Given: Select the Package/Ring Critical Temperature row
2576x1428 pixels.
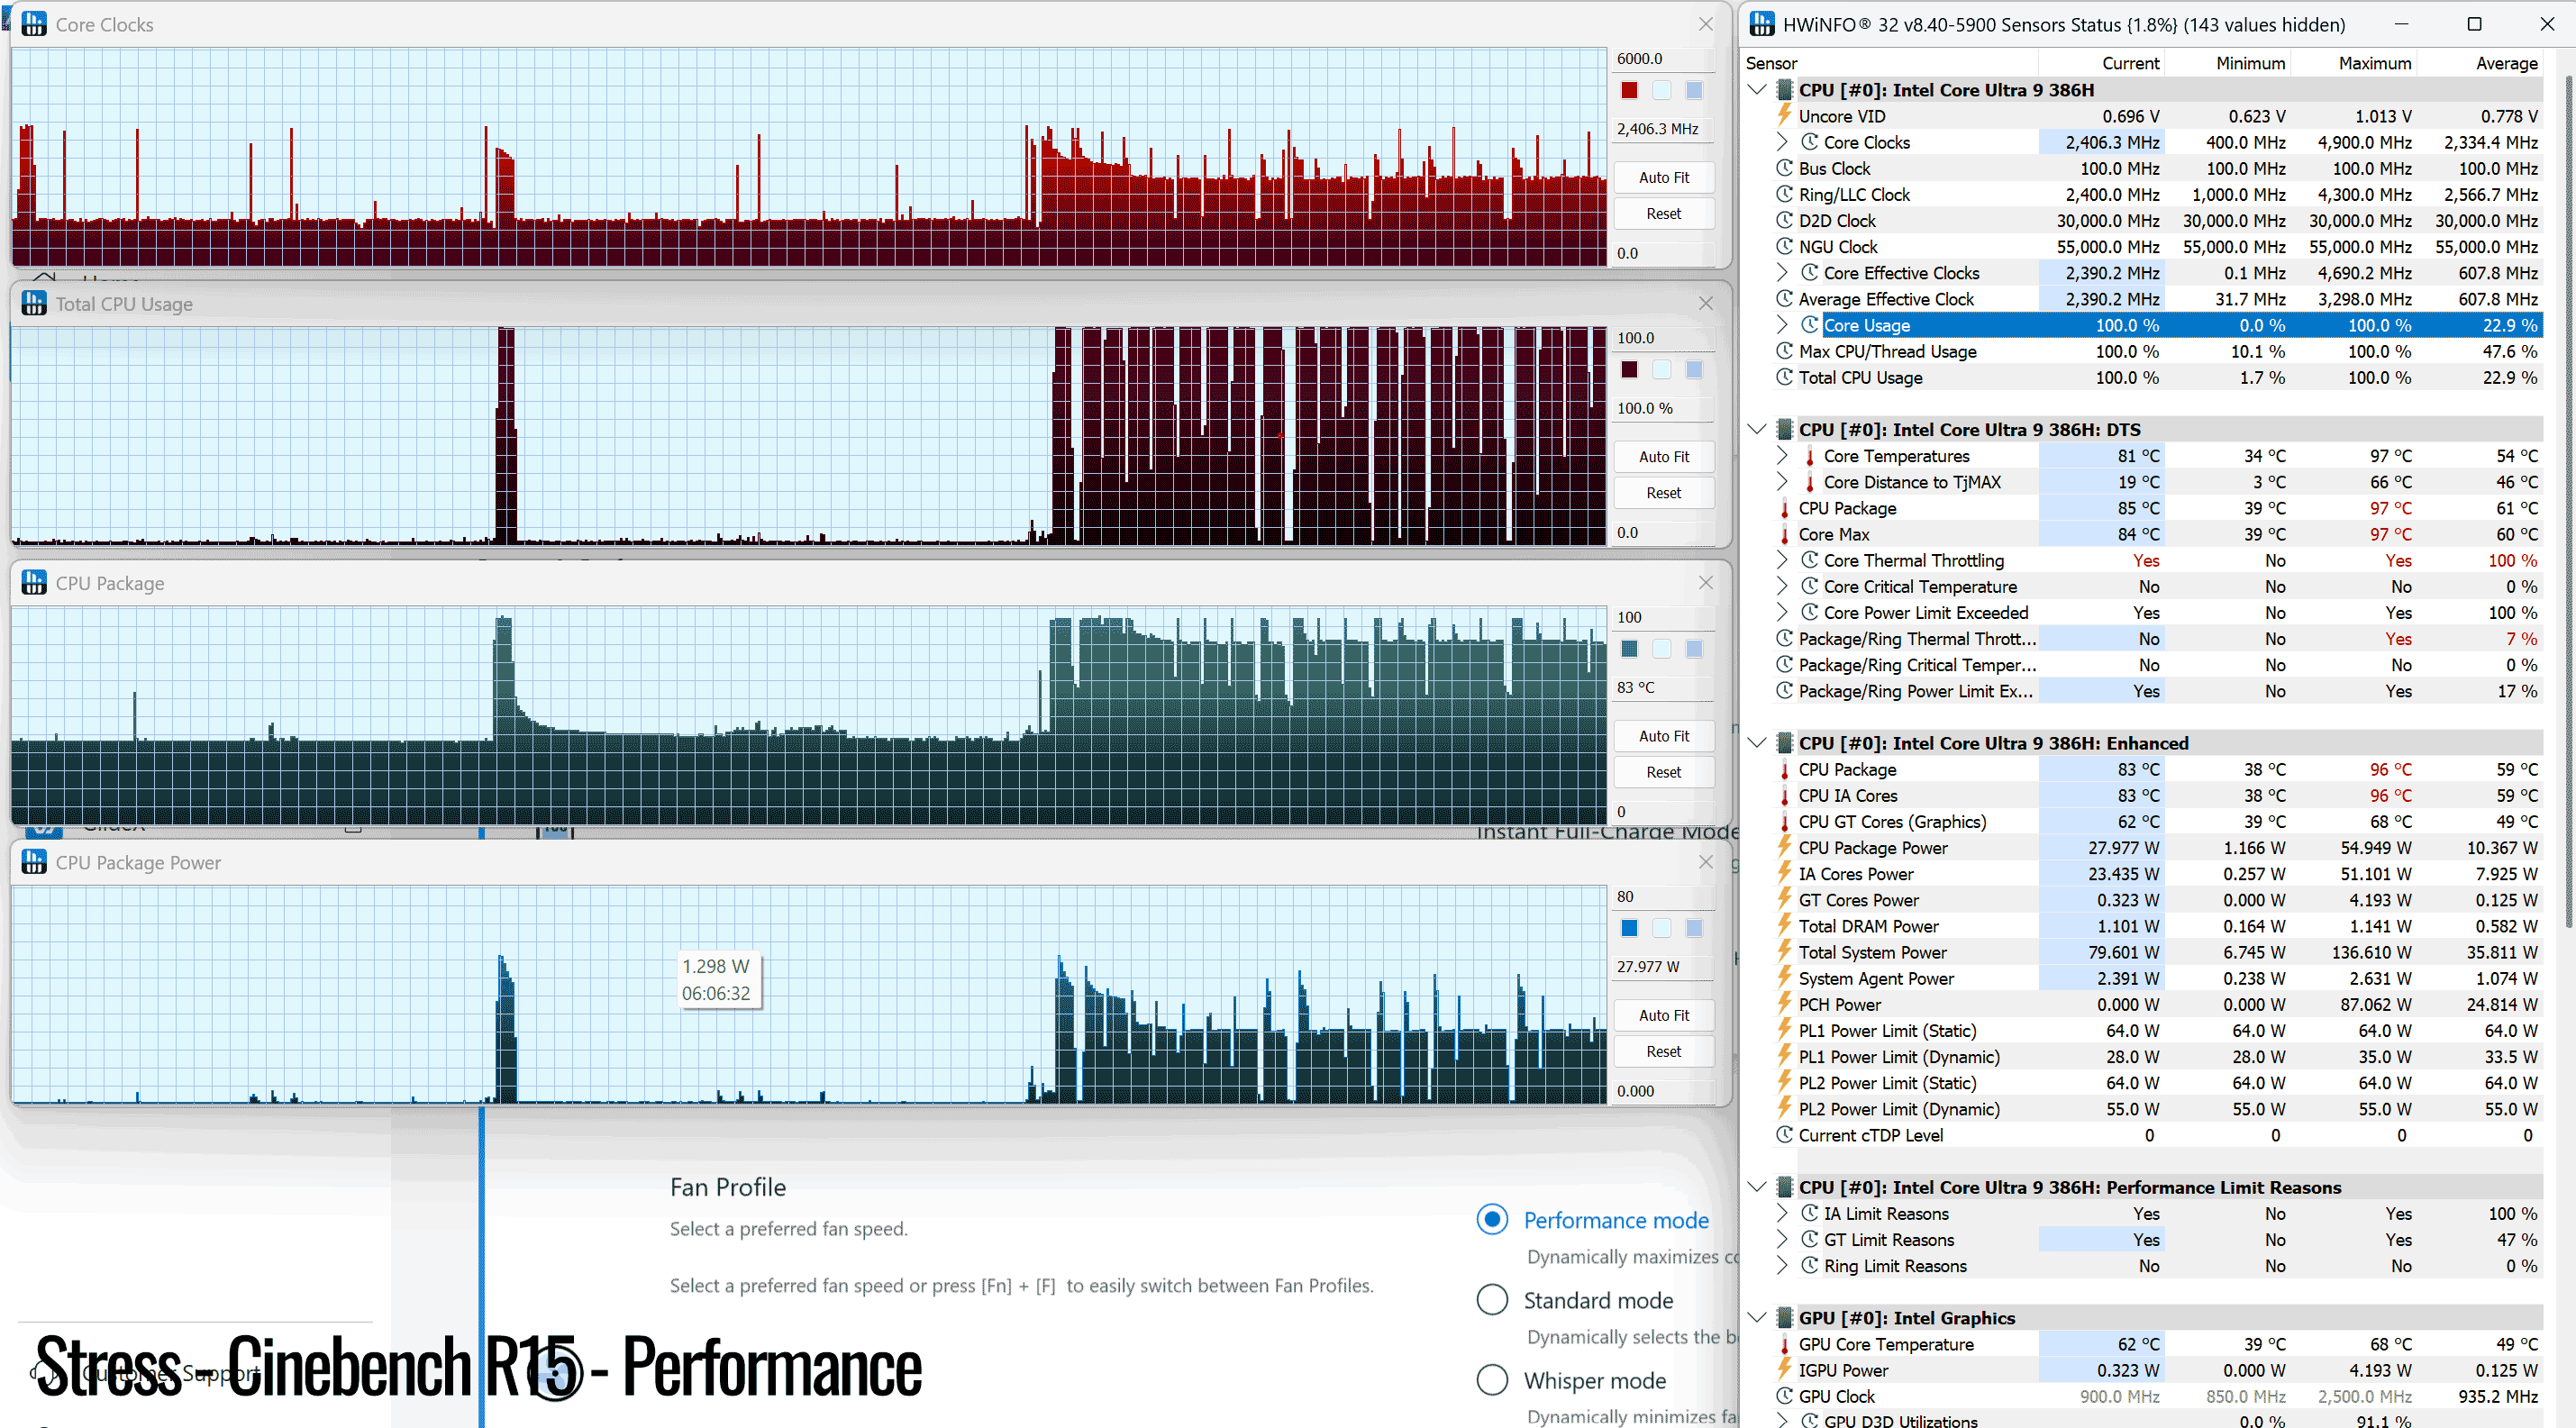Looking at the screenshot, I should pos(2158,665).
